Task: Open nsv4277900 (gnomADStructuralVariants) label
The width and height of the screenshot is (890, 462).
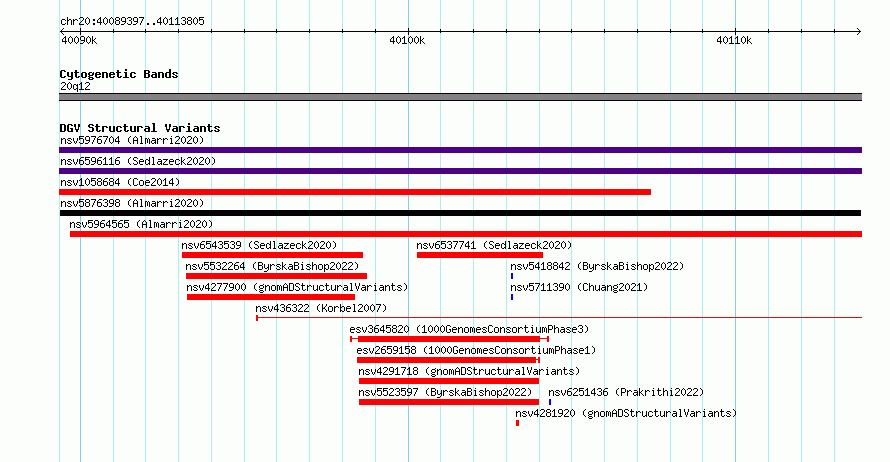Action: 297,287
